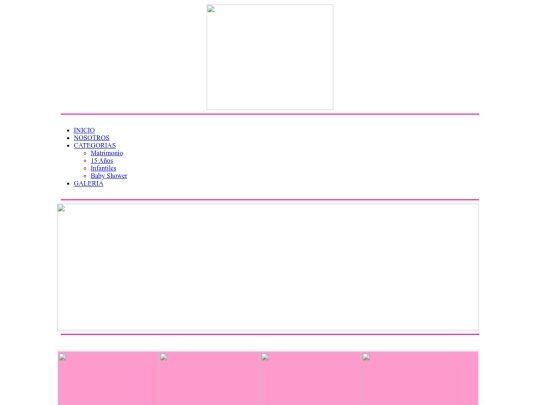Open the INICIO link
Image resolution: width=540 pixels, height=405 pixels.
pyautogui.click(x=84, y=130)
